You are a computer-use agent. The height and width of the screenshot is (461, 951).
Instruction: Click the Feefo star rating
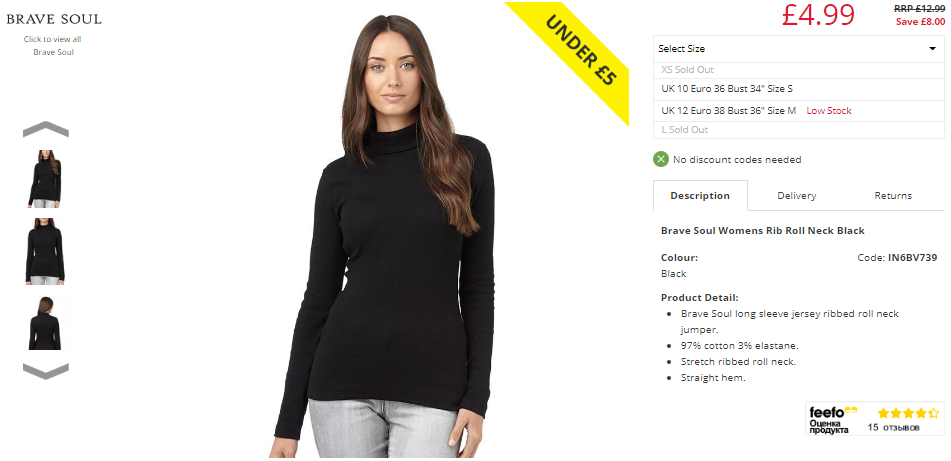(x=908, y=413)
